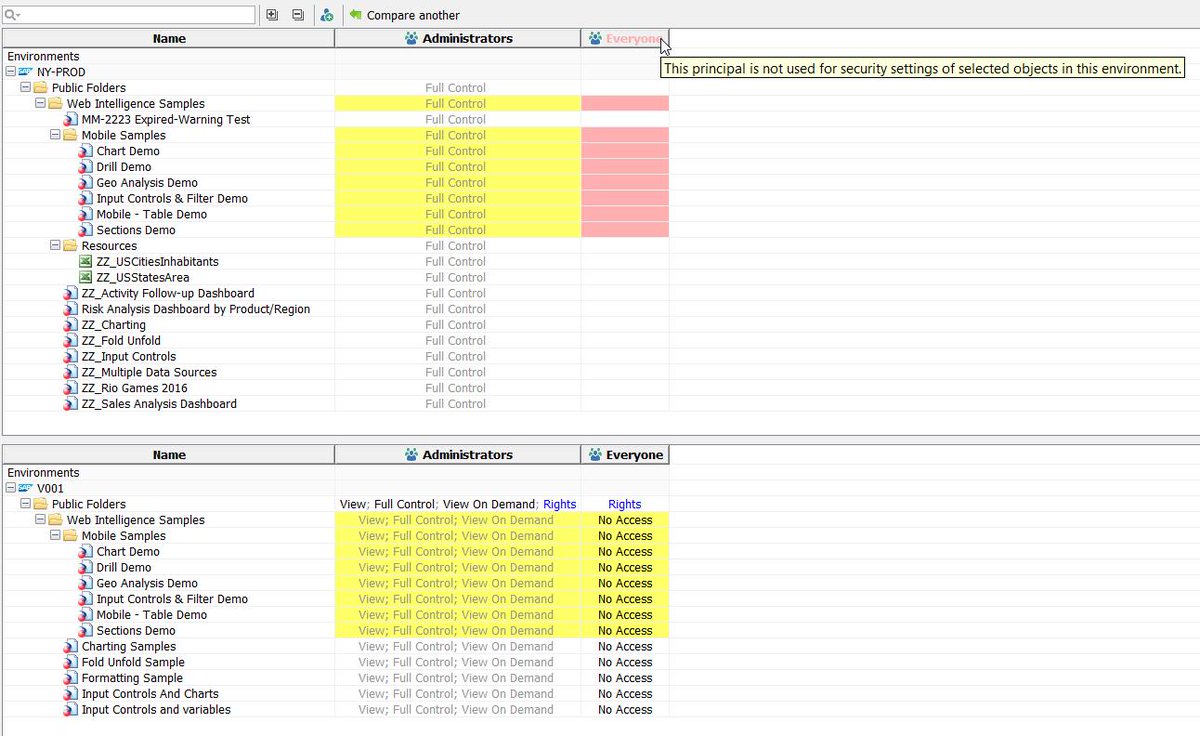Click the Mobile Samples folder icon in NY-PROD

tap(70, 135)
